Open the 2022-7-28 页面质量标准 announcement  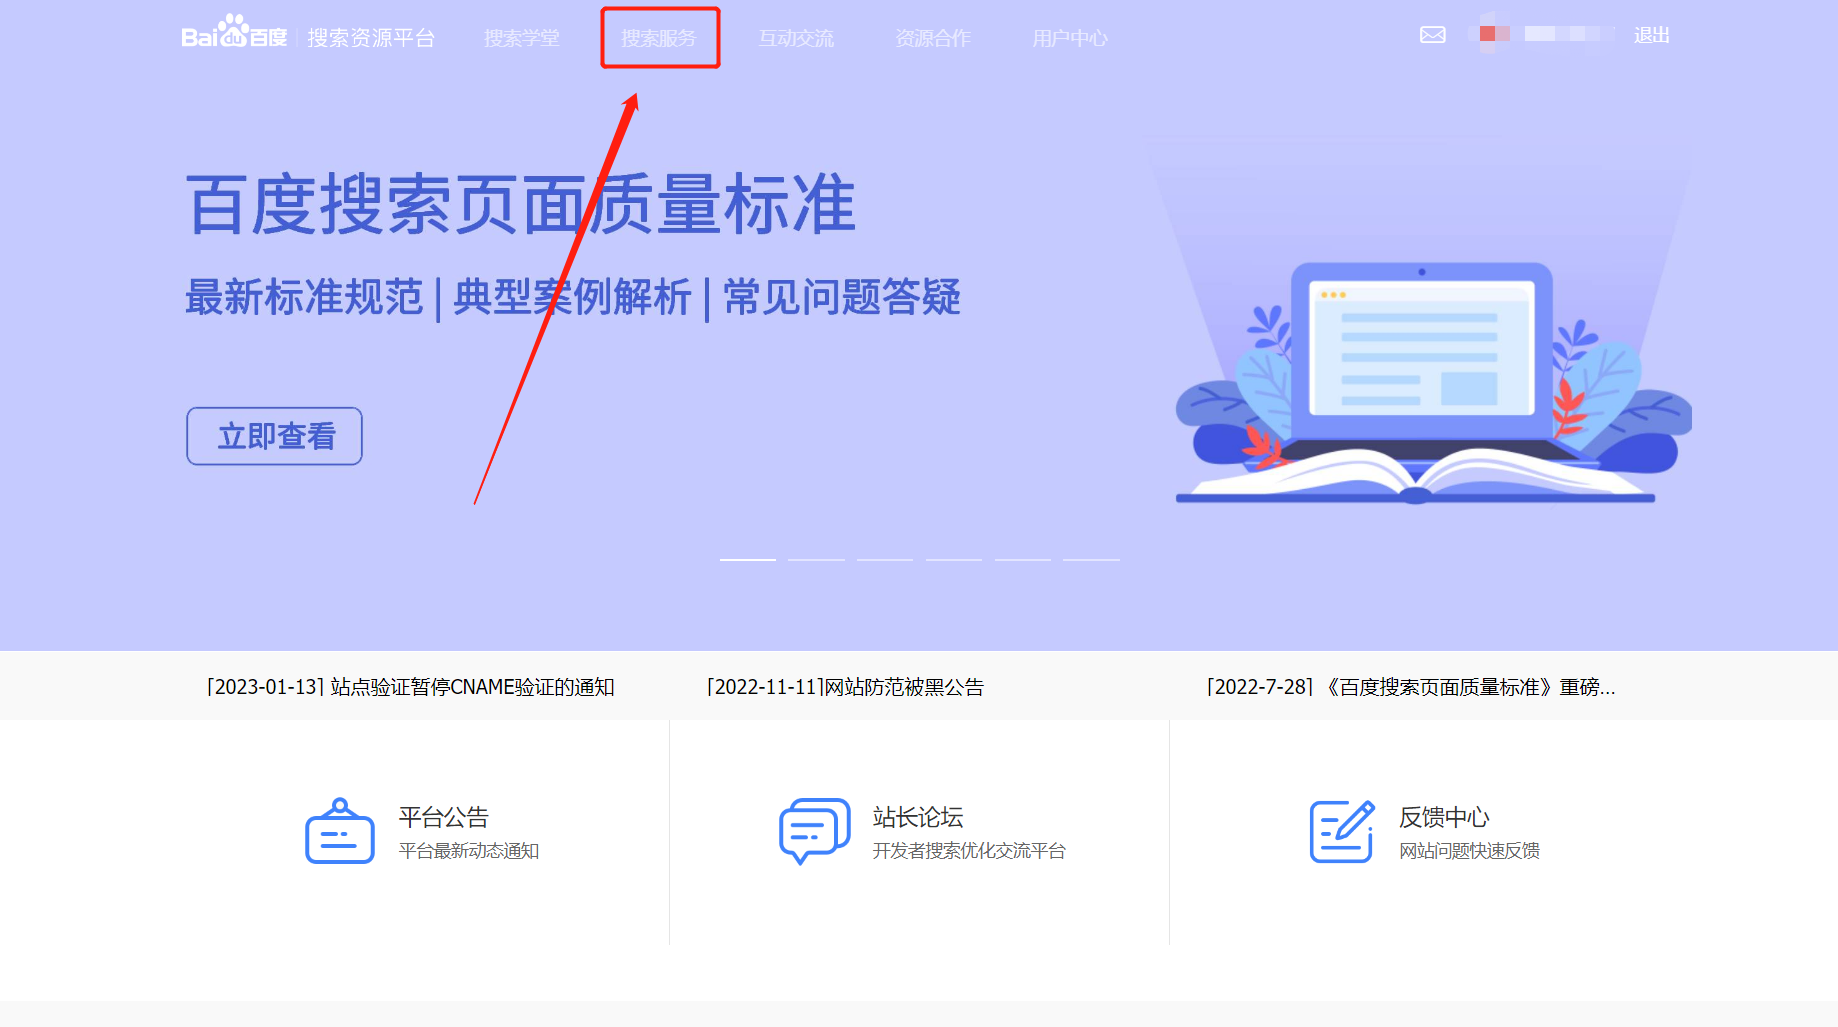1410,687
